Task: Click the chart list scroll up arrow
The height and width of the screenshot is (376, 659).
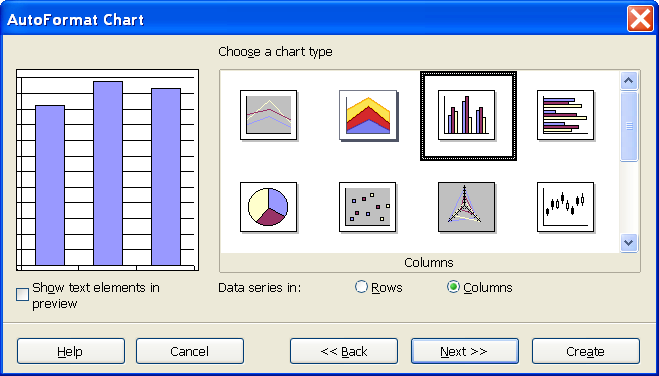Action: [x=629, y=81]
